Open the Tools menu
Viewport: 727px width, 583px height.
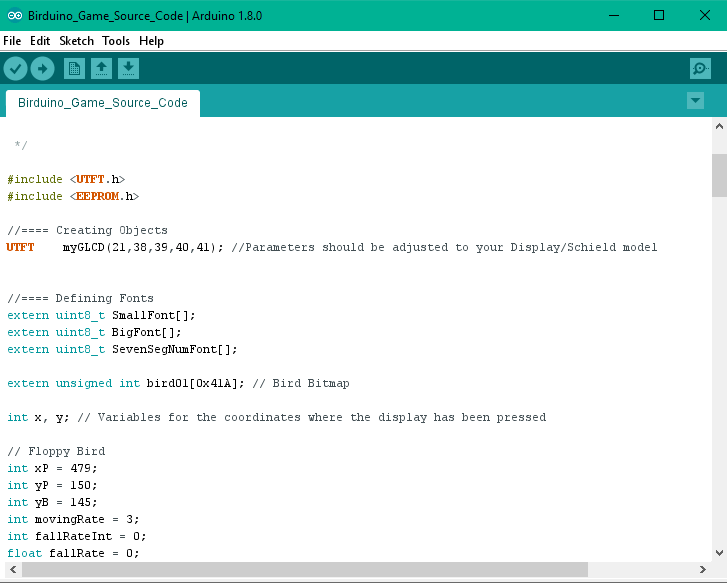coord(116,41)
